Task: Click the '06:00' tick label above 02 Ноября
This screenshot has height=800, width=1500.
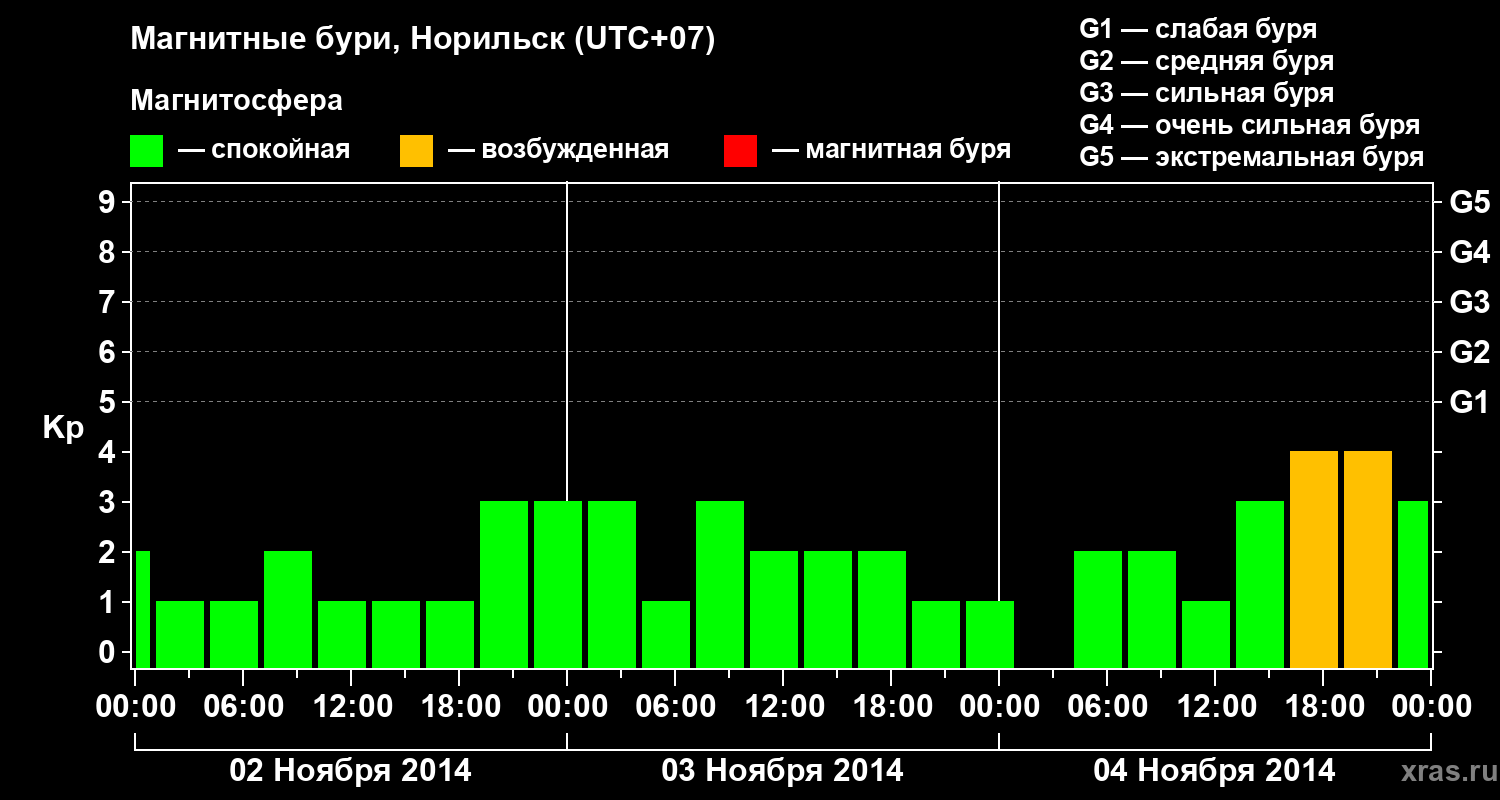Action: coord(243,706)
